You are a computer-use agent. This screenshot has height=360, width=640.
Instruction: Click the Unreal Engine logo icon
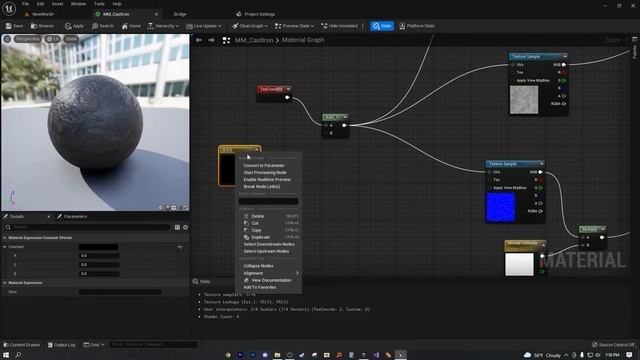[x=9, y=8]
